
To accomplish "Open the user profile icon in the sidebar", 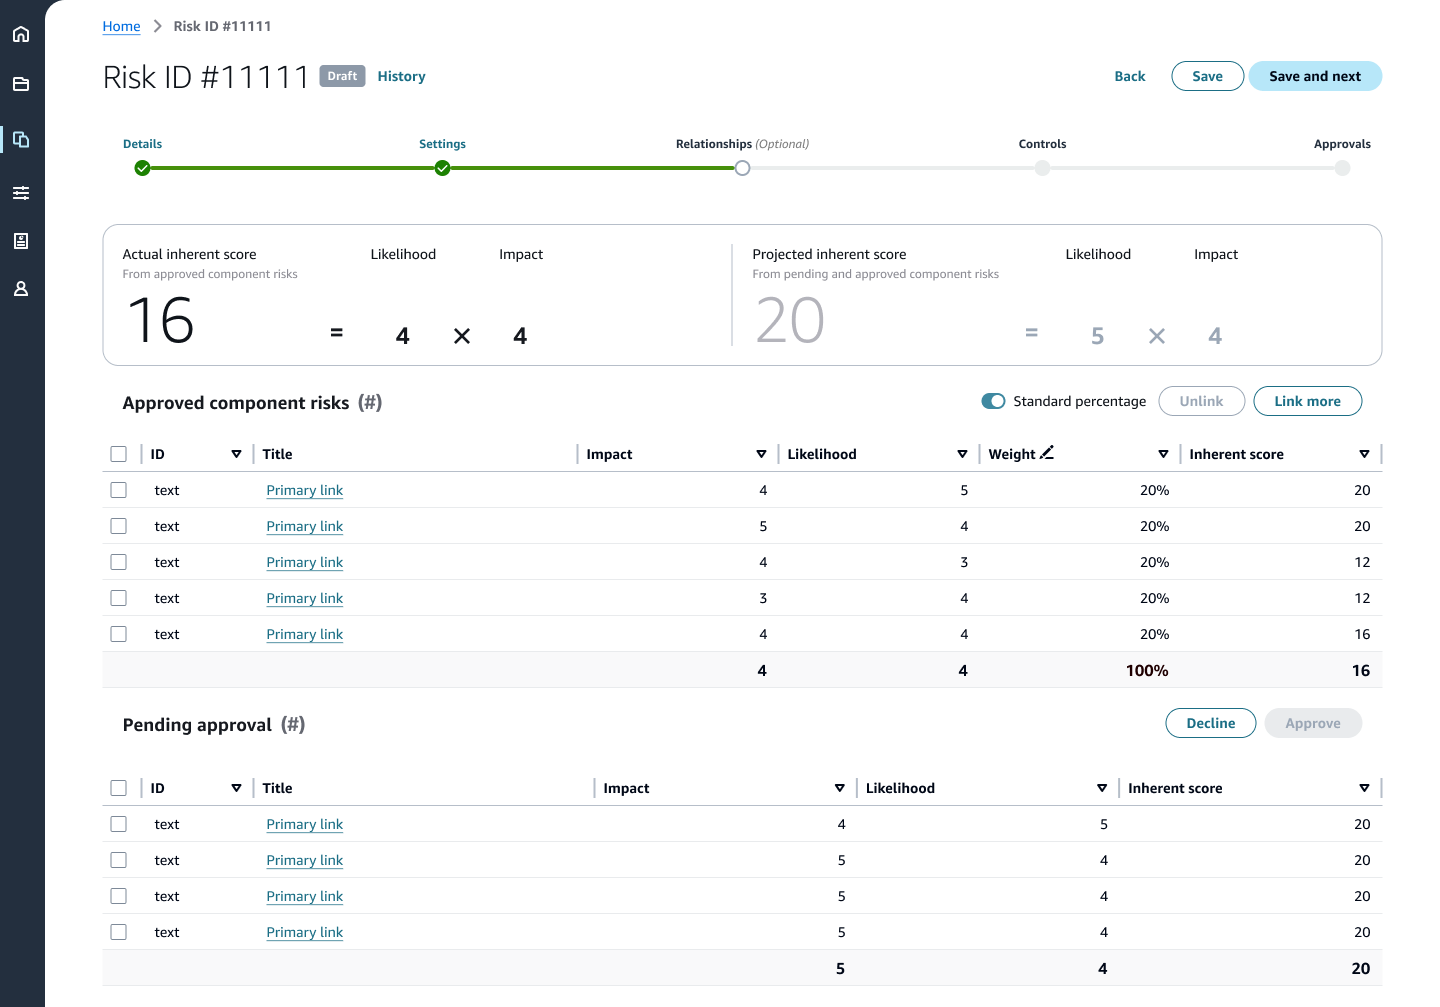I will [x=21, y=289].
